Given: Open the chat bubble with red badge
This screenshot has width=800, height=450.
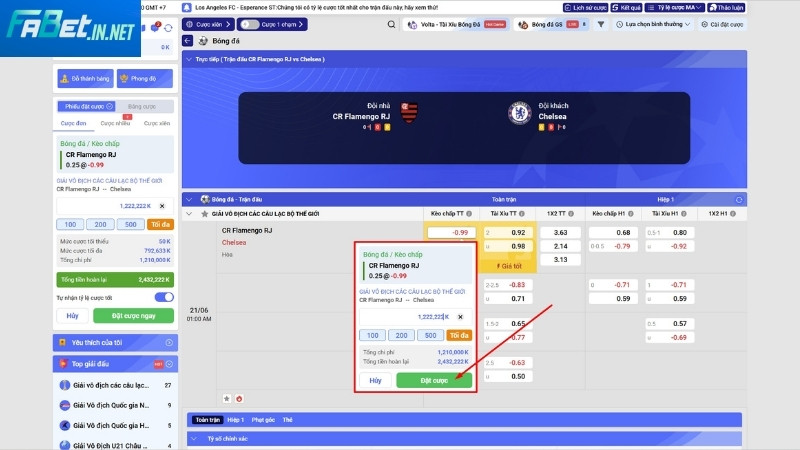Looking at the screenshot, I should click(155, 27).
